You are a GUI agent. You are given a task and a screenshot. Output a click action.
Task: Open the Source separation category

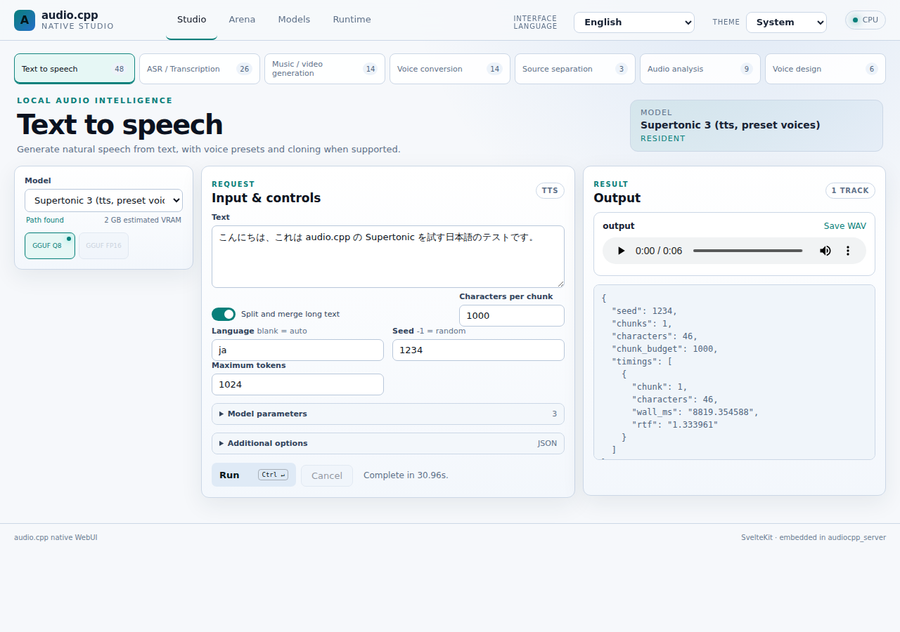coord(575,69)
